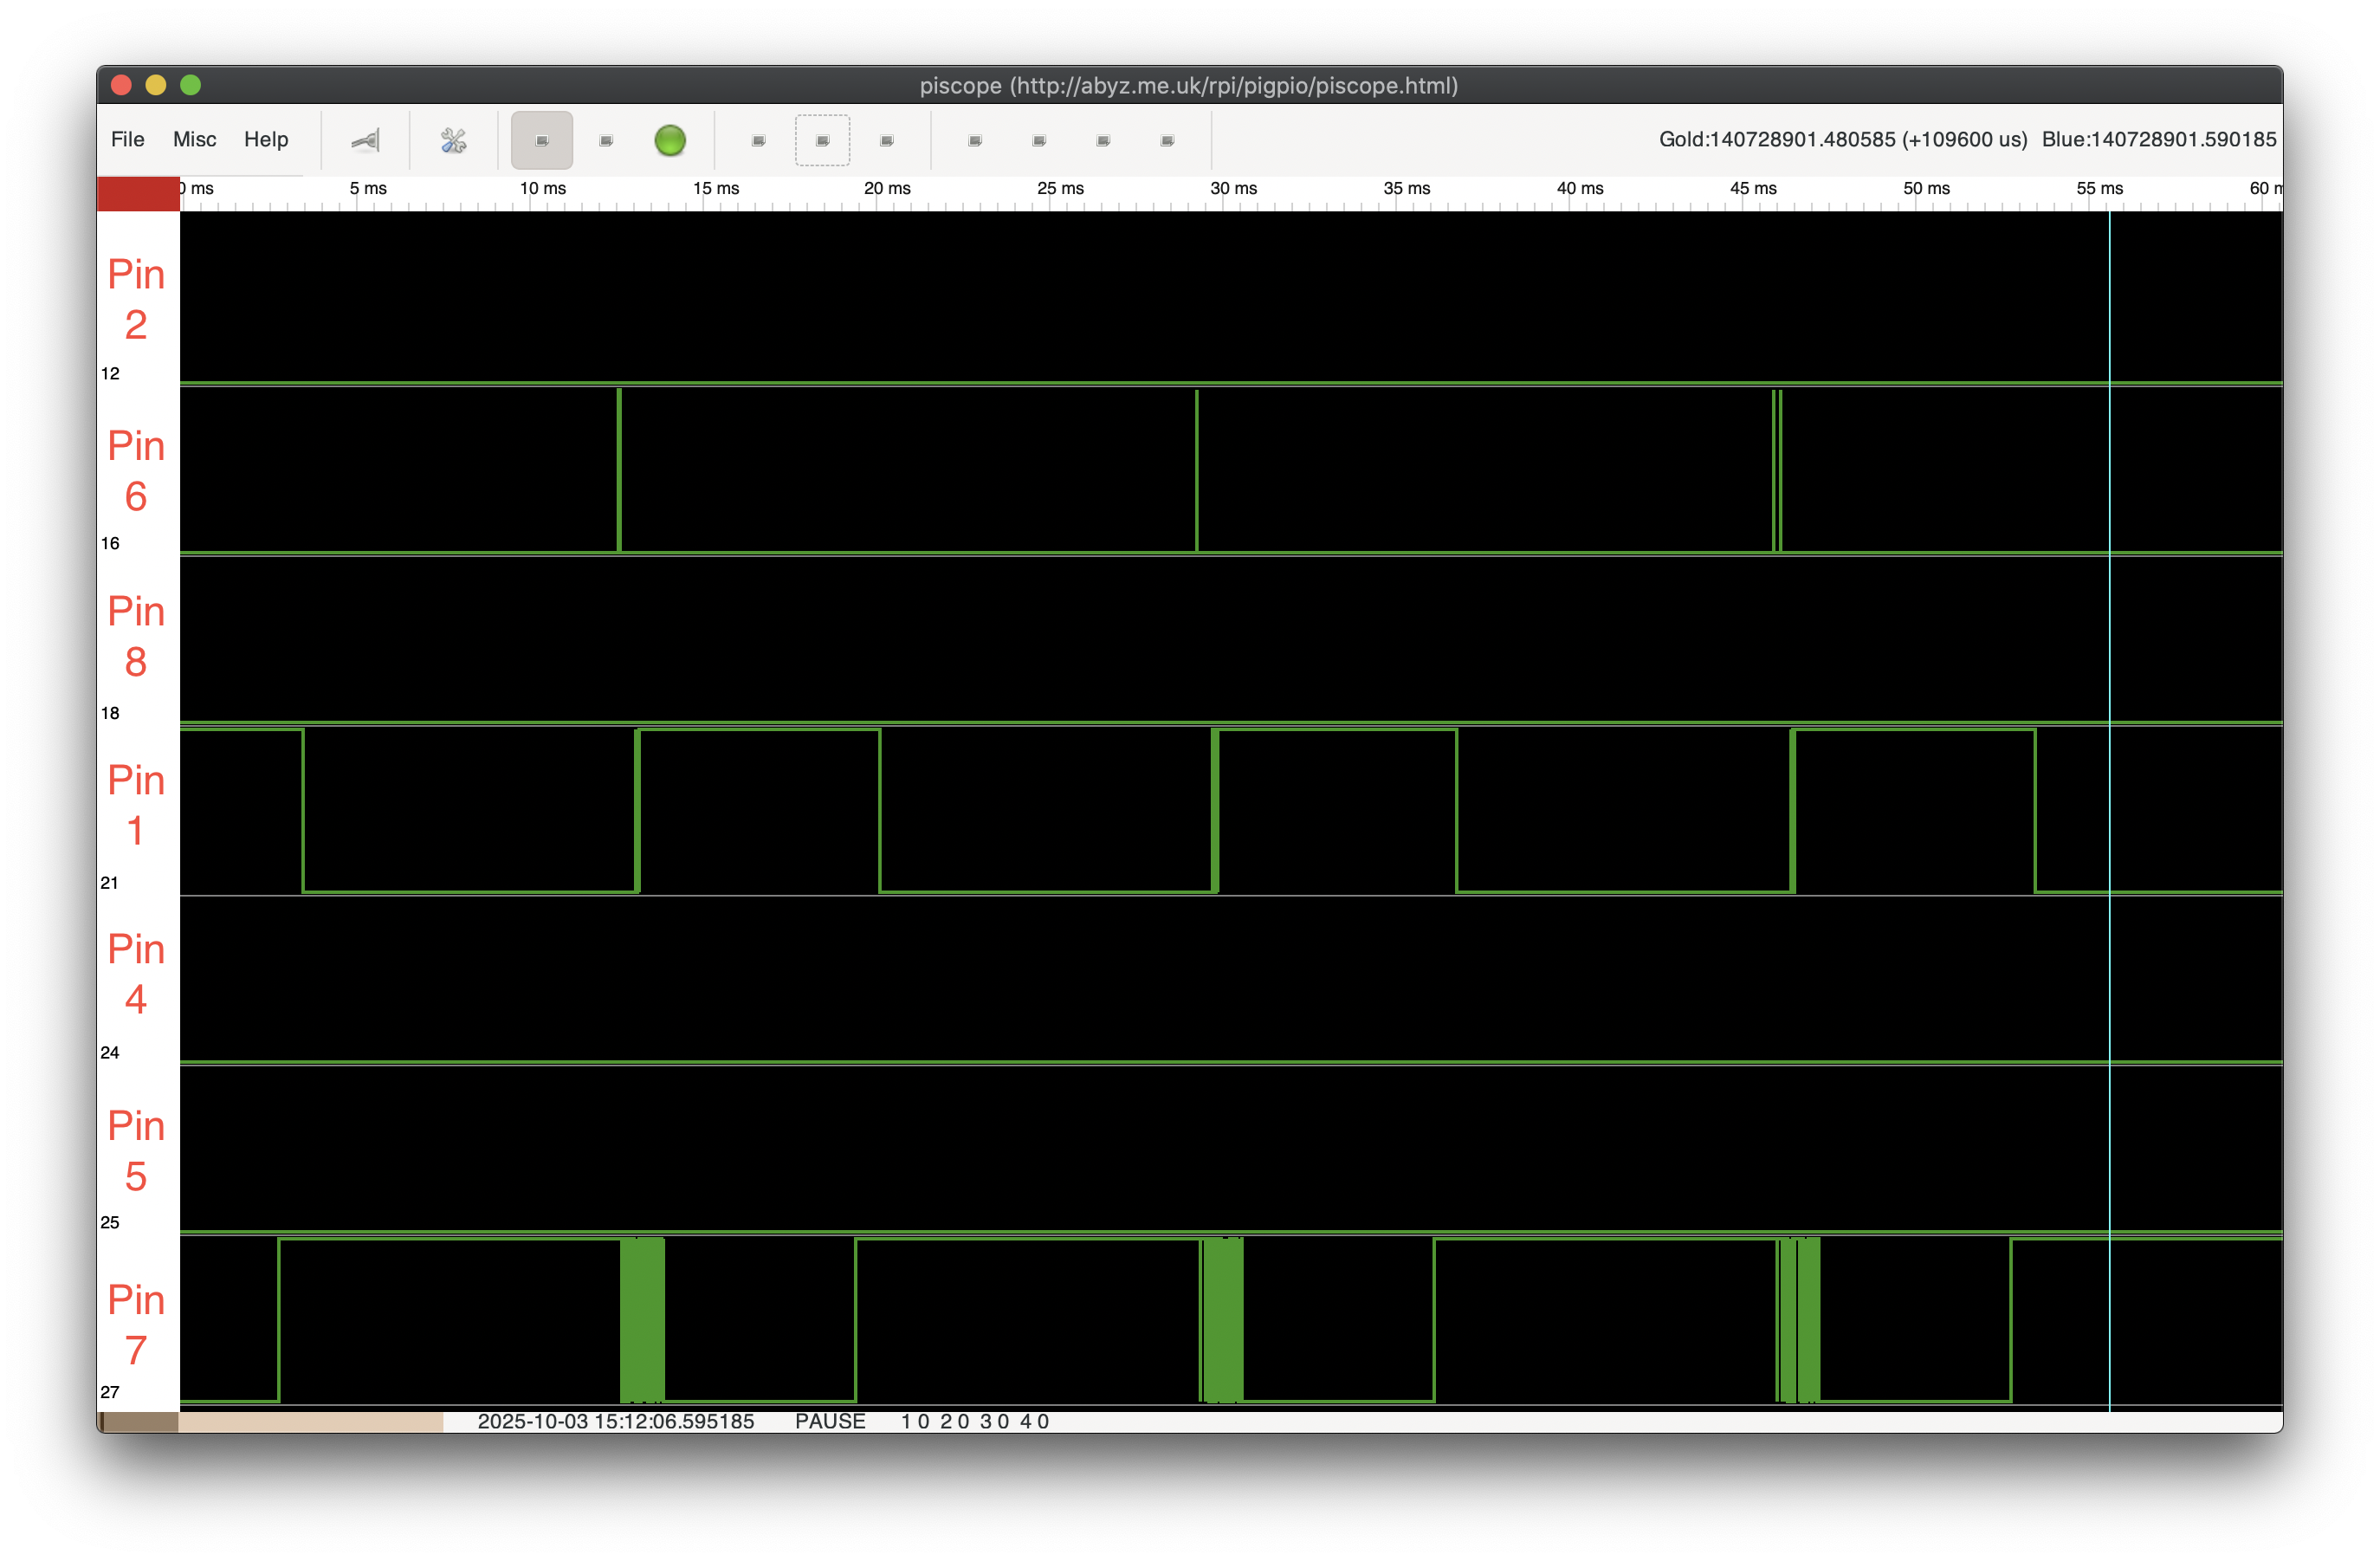Click GPIO number 18 under Pin 8
Image resolution: width=2380 pixels, height=1561 pixels.
[110, 714]
